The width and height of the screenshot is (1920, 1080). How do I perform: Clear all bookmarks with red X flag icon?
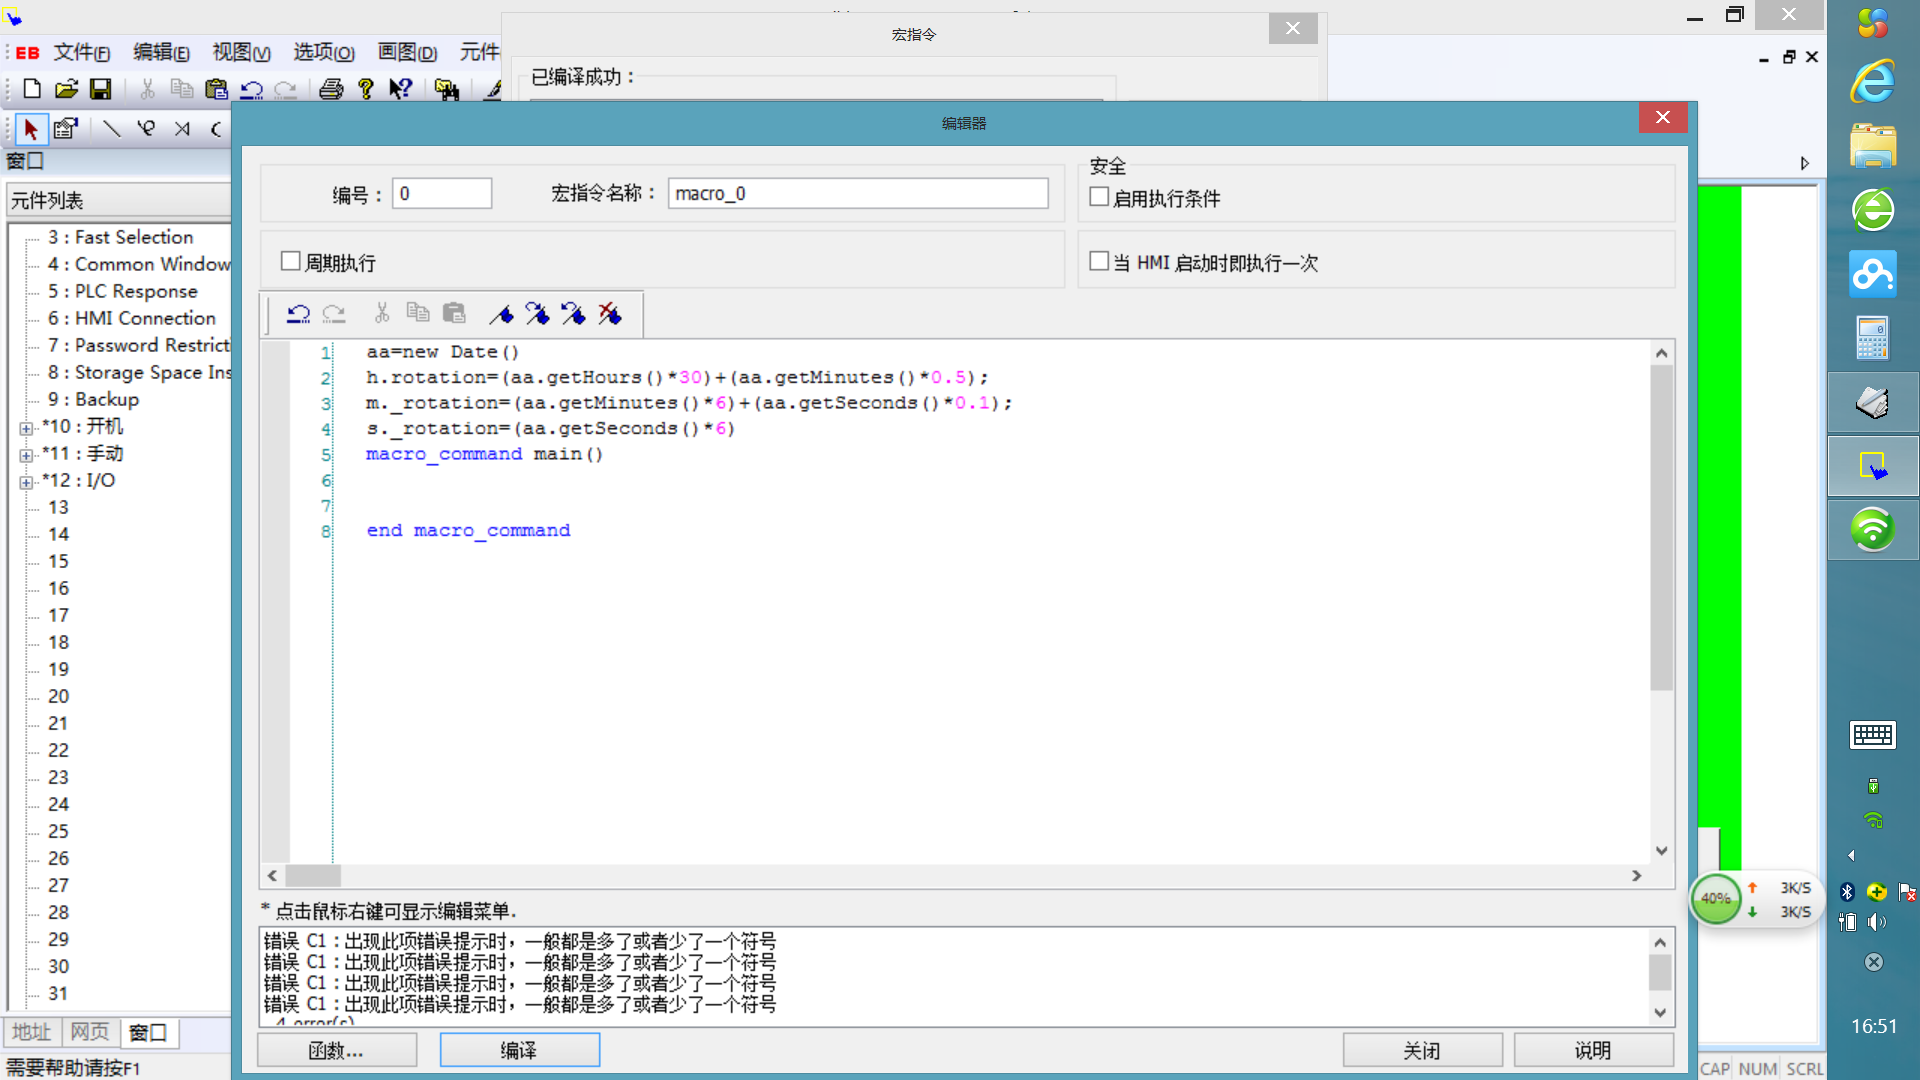pyautogui.click(x=610, y=314)
